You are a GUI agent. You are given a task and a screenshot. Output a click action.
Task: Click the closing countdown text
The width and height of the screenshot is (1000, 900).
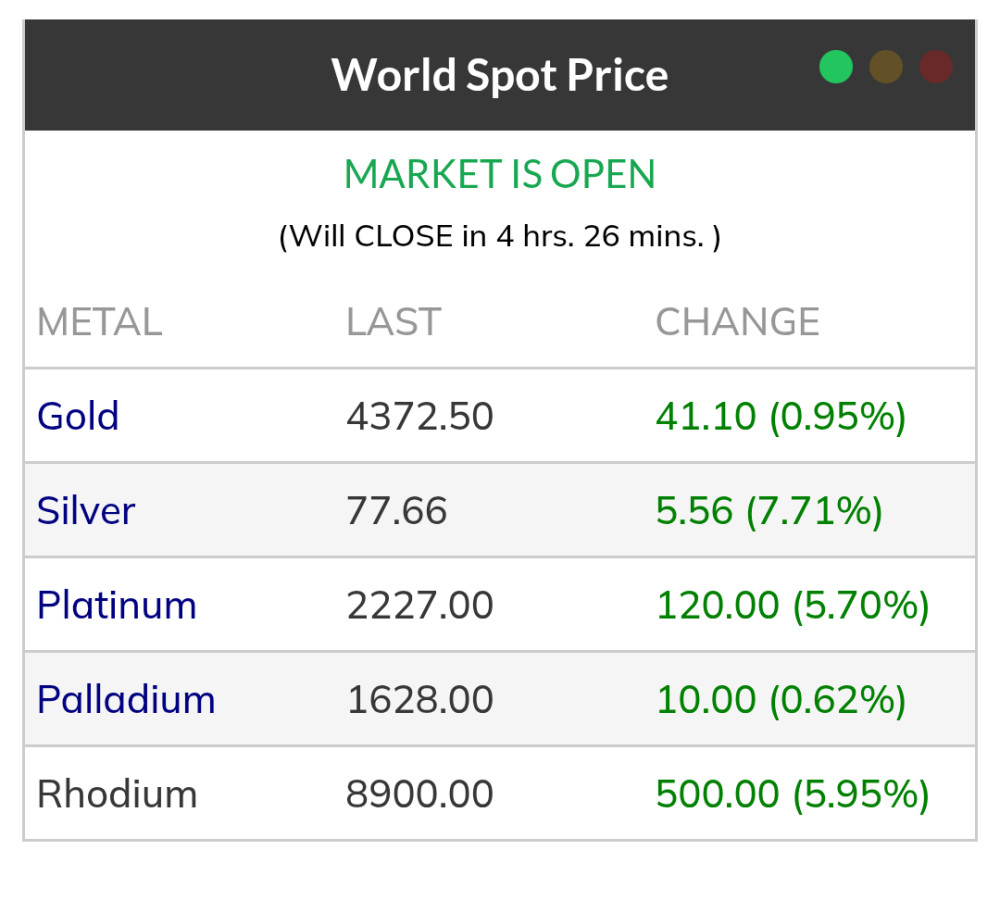[x=500, y=237]
